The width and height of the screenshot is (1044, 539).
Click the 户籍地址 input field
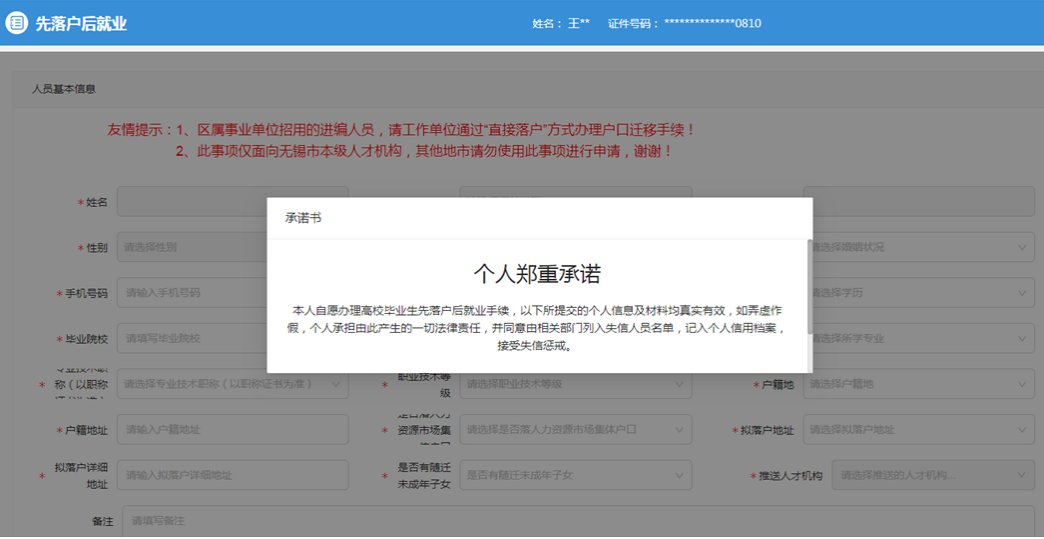(x=232, y=430)
